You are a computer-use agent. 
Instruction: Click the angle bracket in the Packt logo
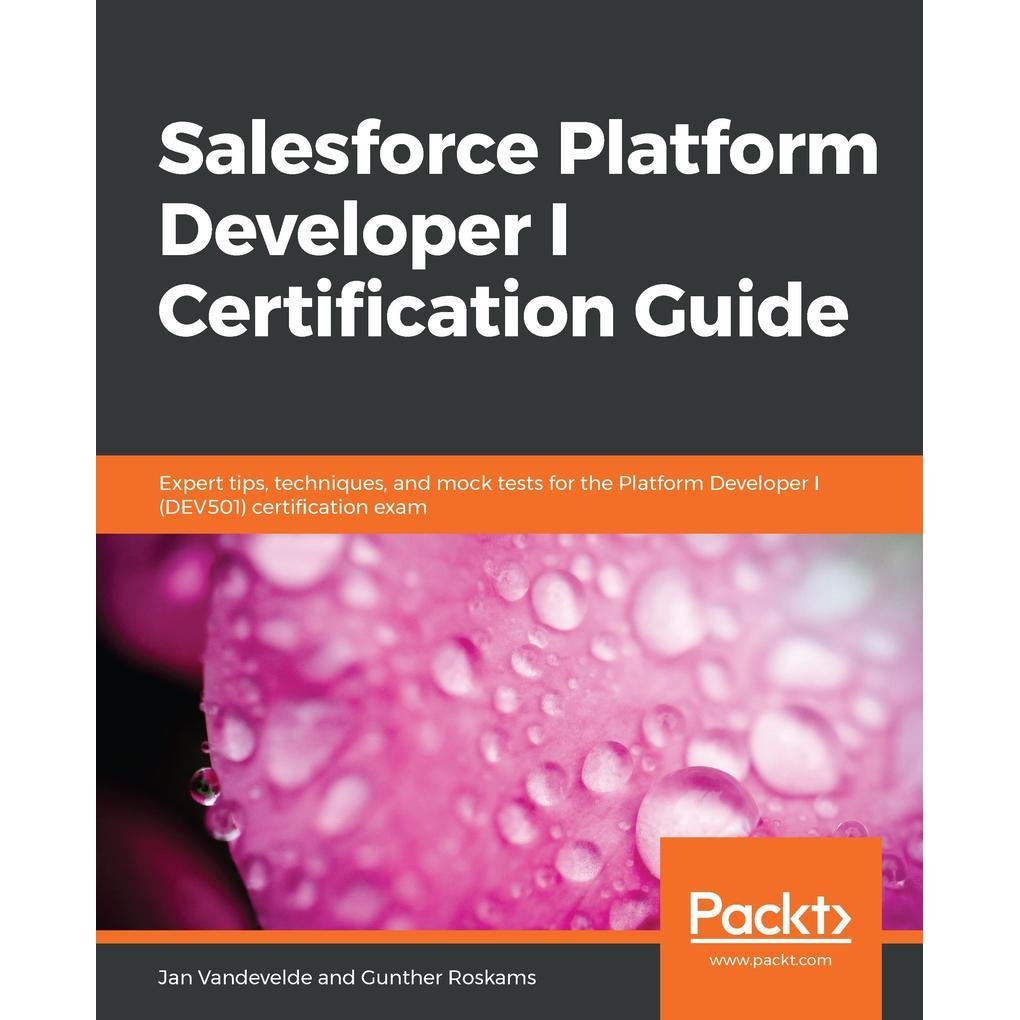(840, 917)
